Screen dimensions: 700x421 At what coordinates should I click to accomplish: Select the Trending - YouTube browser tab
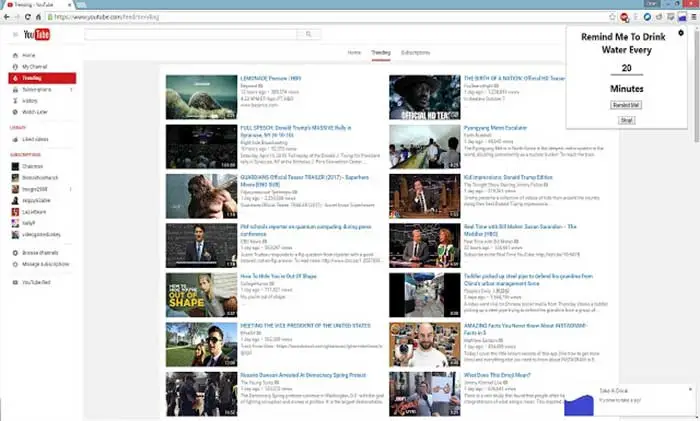pos(37,4)
